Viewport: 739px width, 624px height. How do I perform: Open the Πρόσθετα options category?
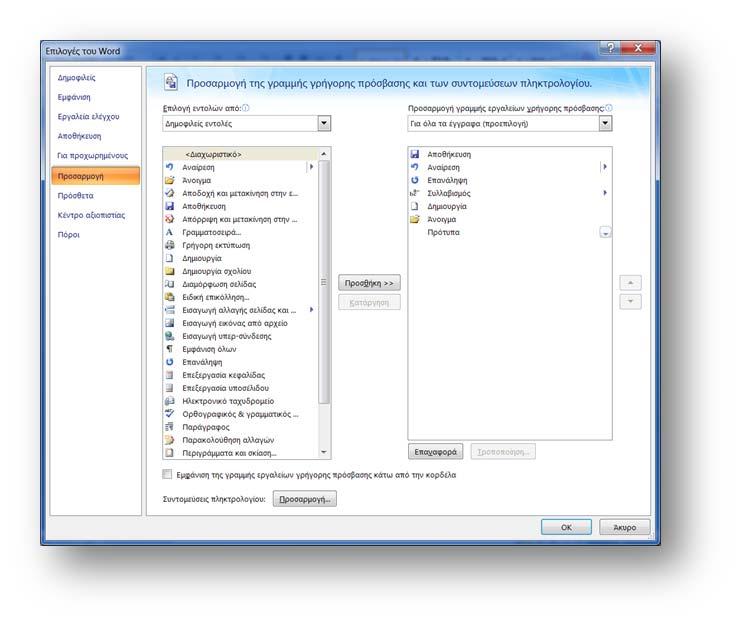(x=75, y=196)
